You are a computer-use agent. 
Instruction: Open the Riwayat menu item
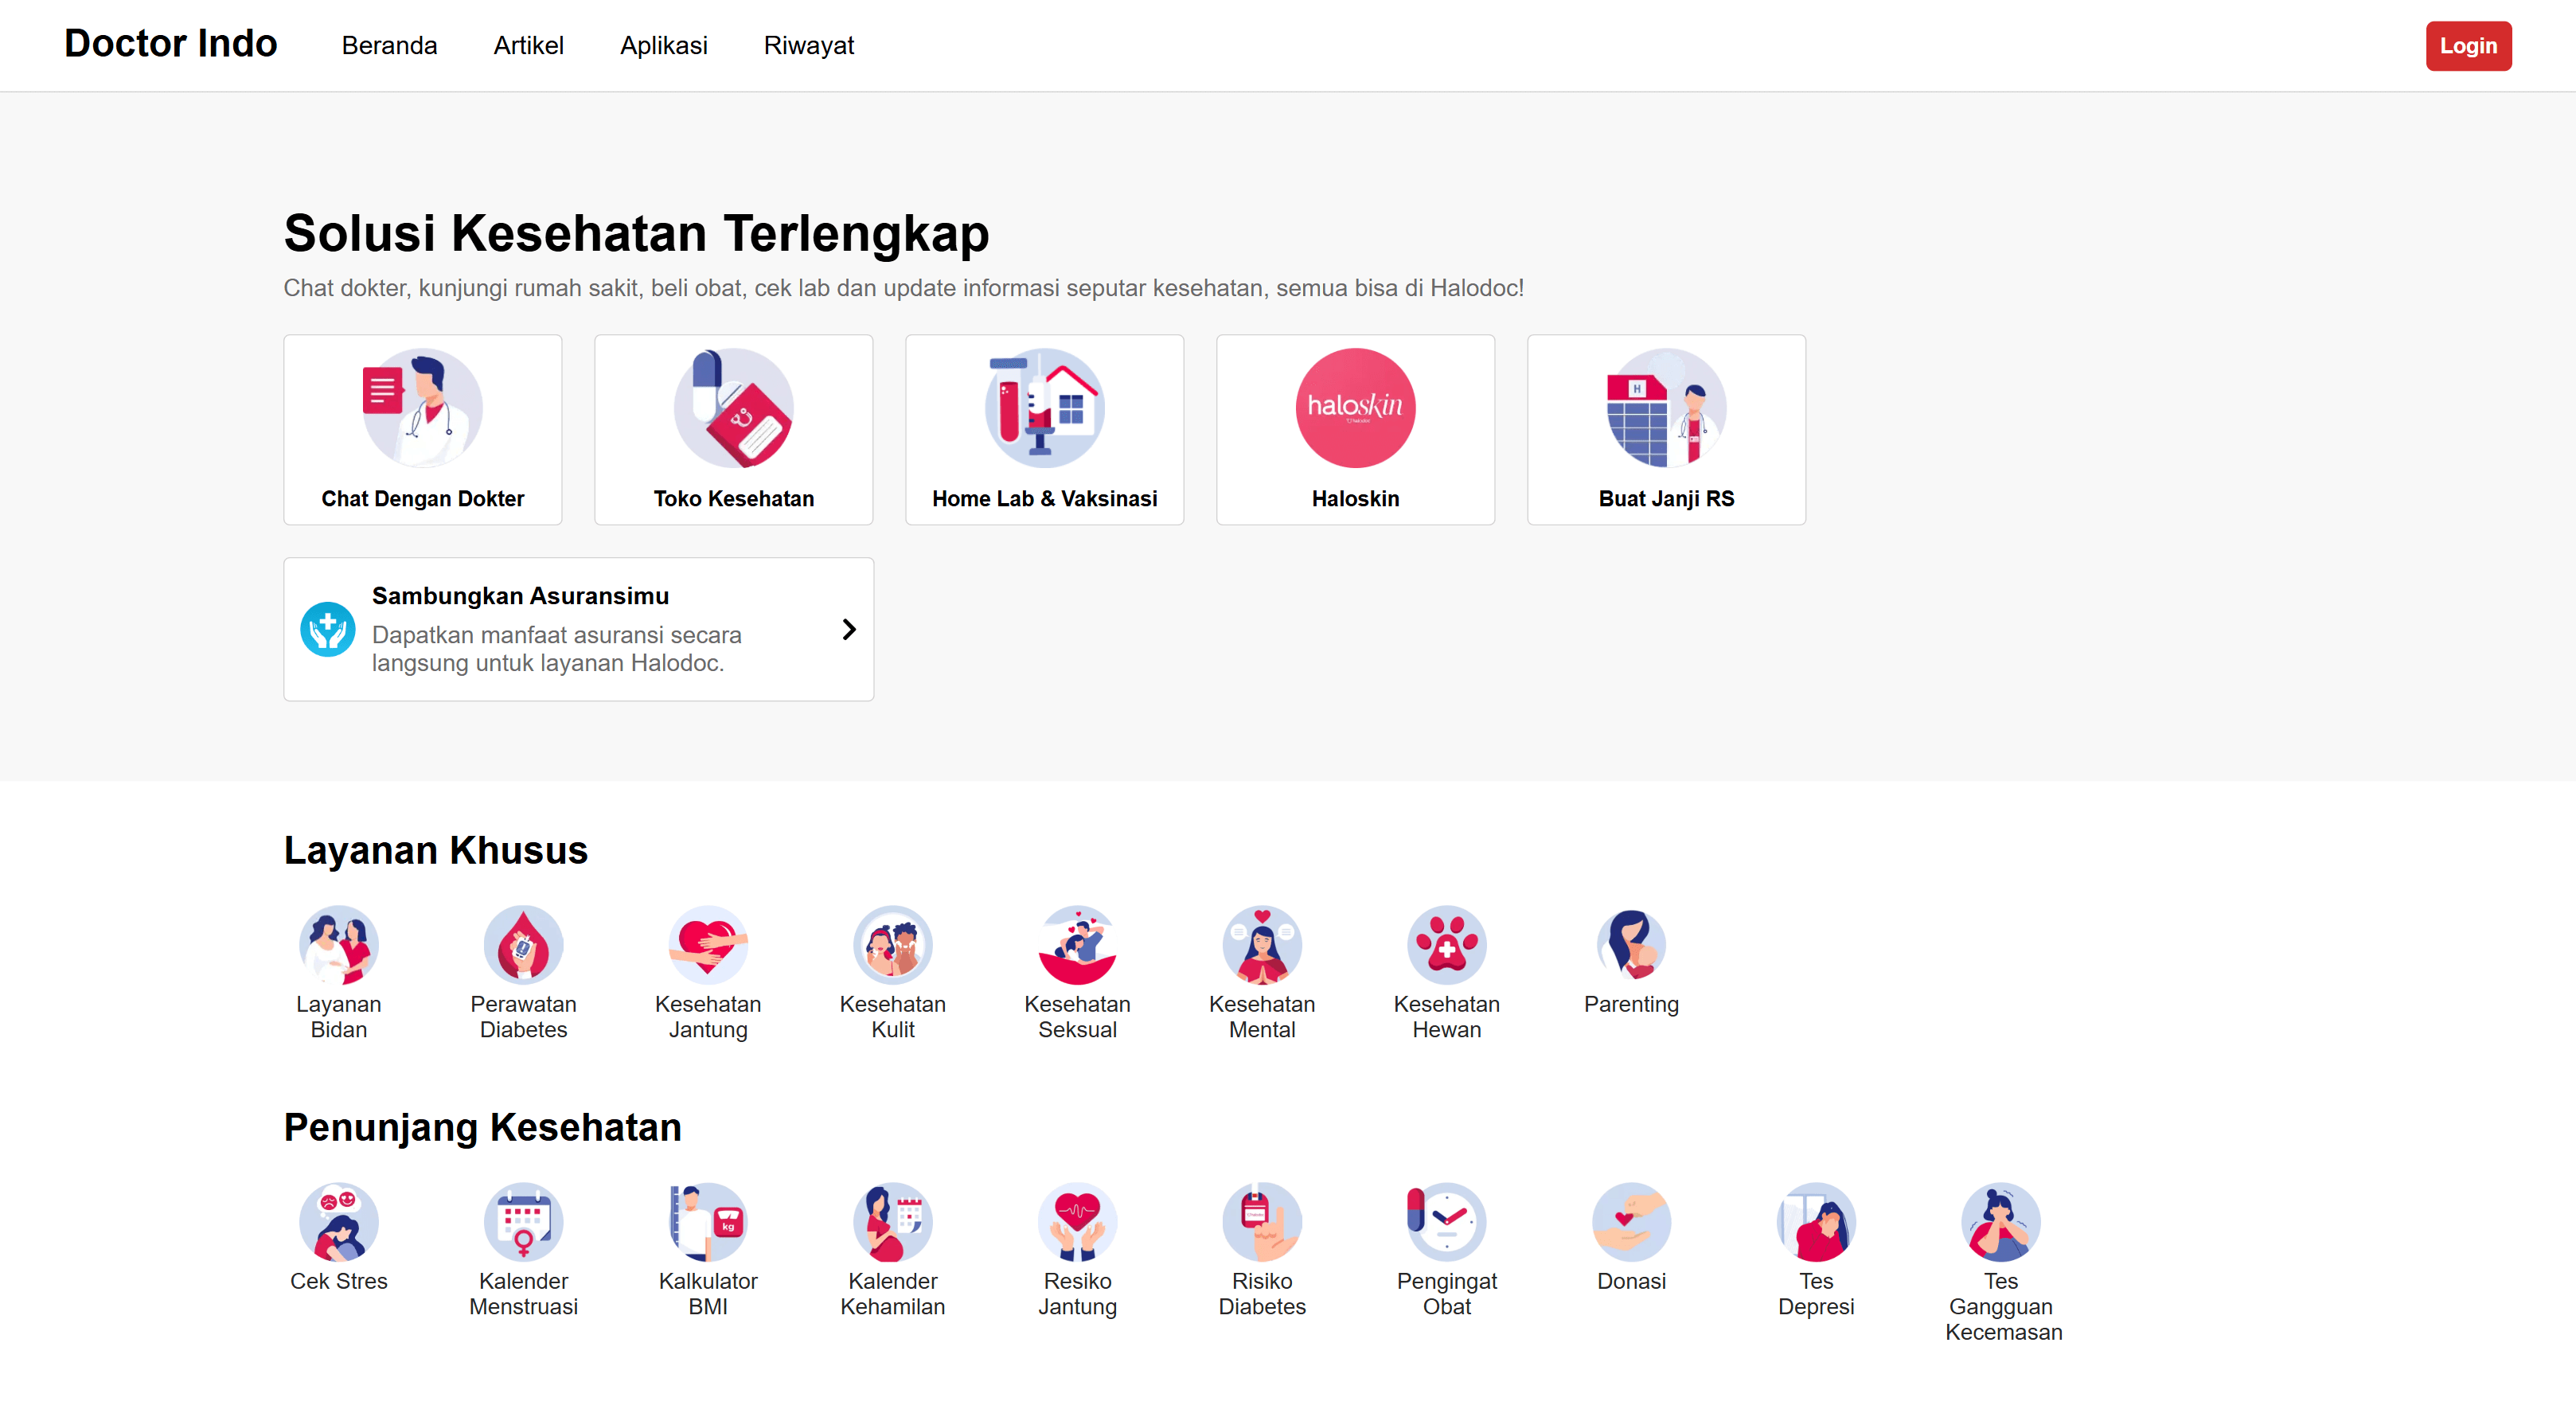click(808, 46)
